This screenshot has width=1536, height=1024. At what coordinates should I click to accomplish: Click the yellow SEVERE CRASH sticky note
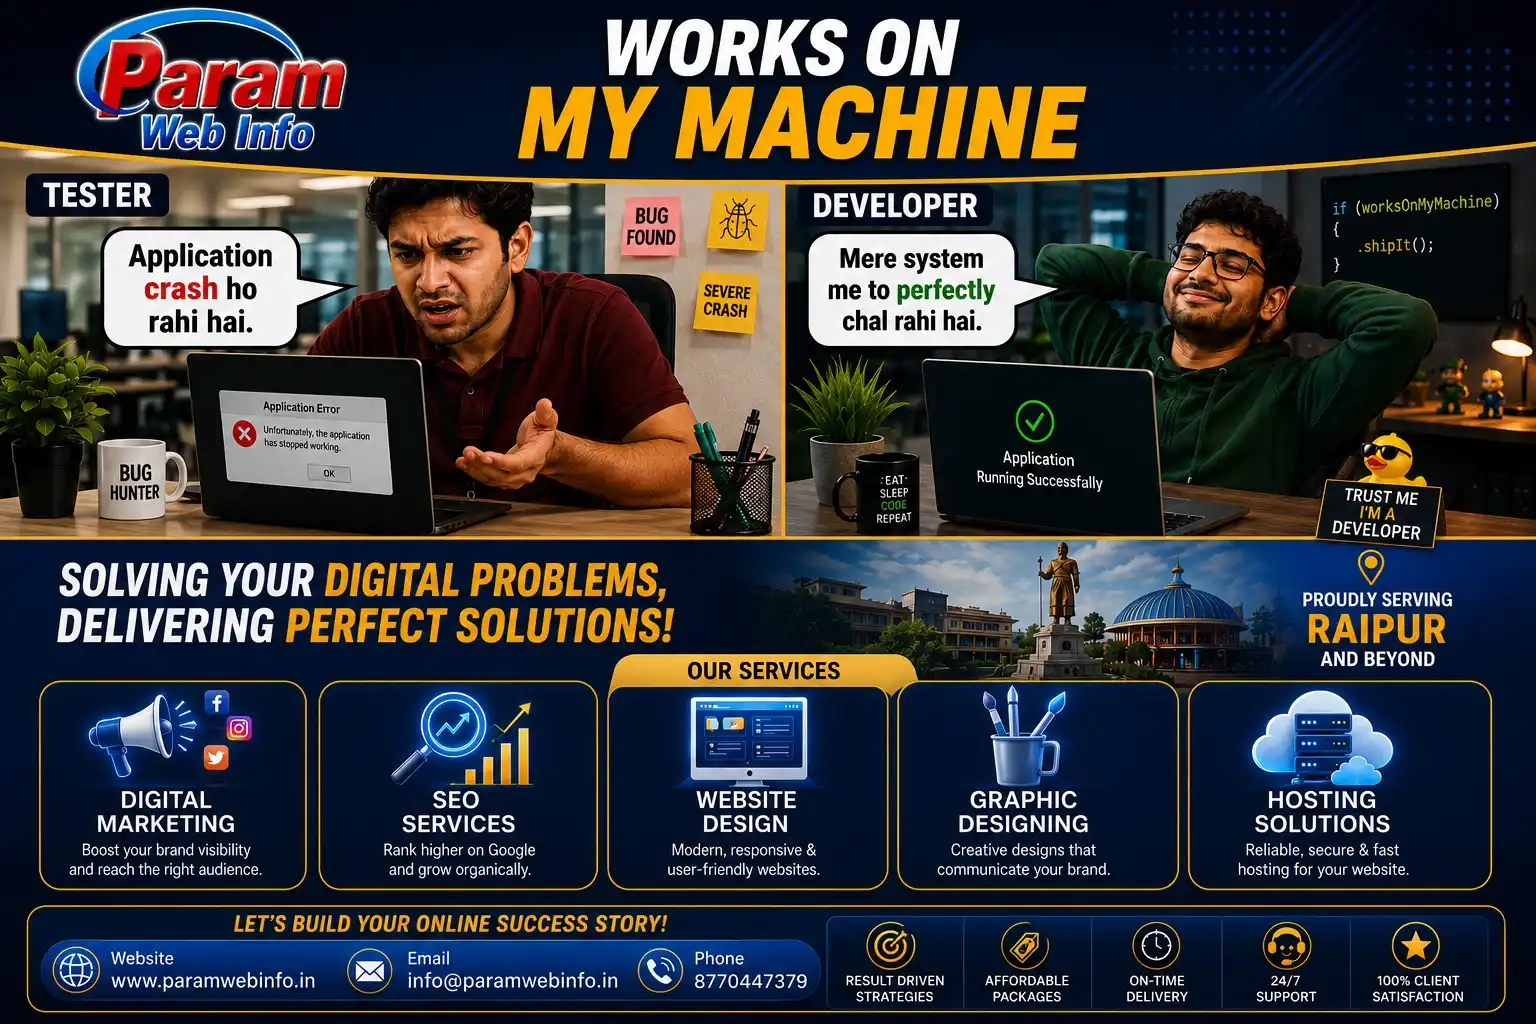[x=726, y=301]
